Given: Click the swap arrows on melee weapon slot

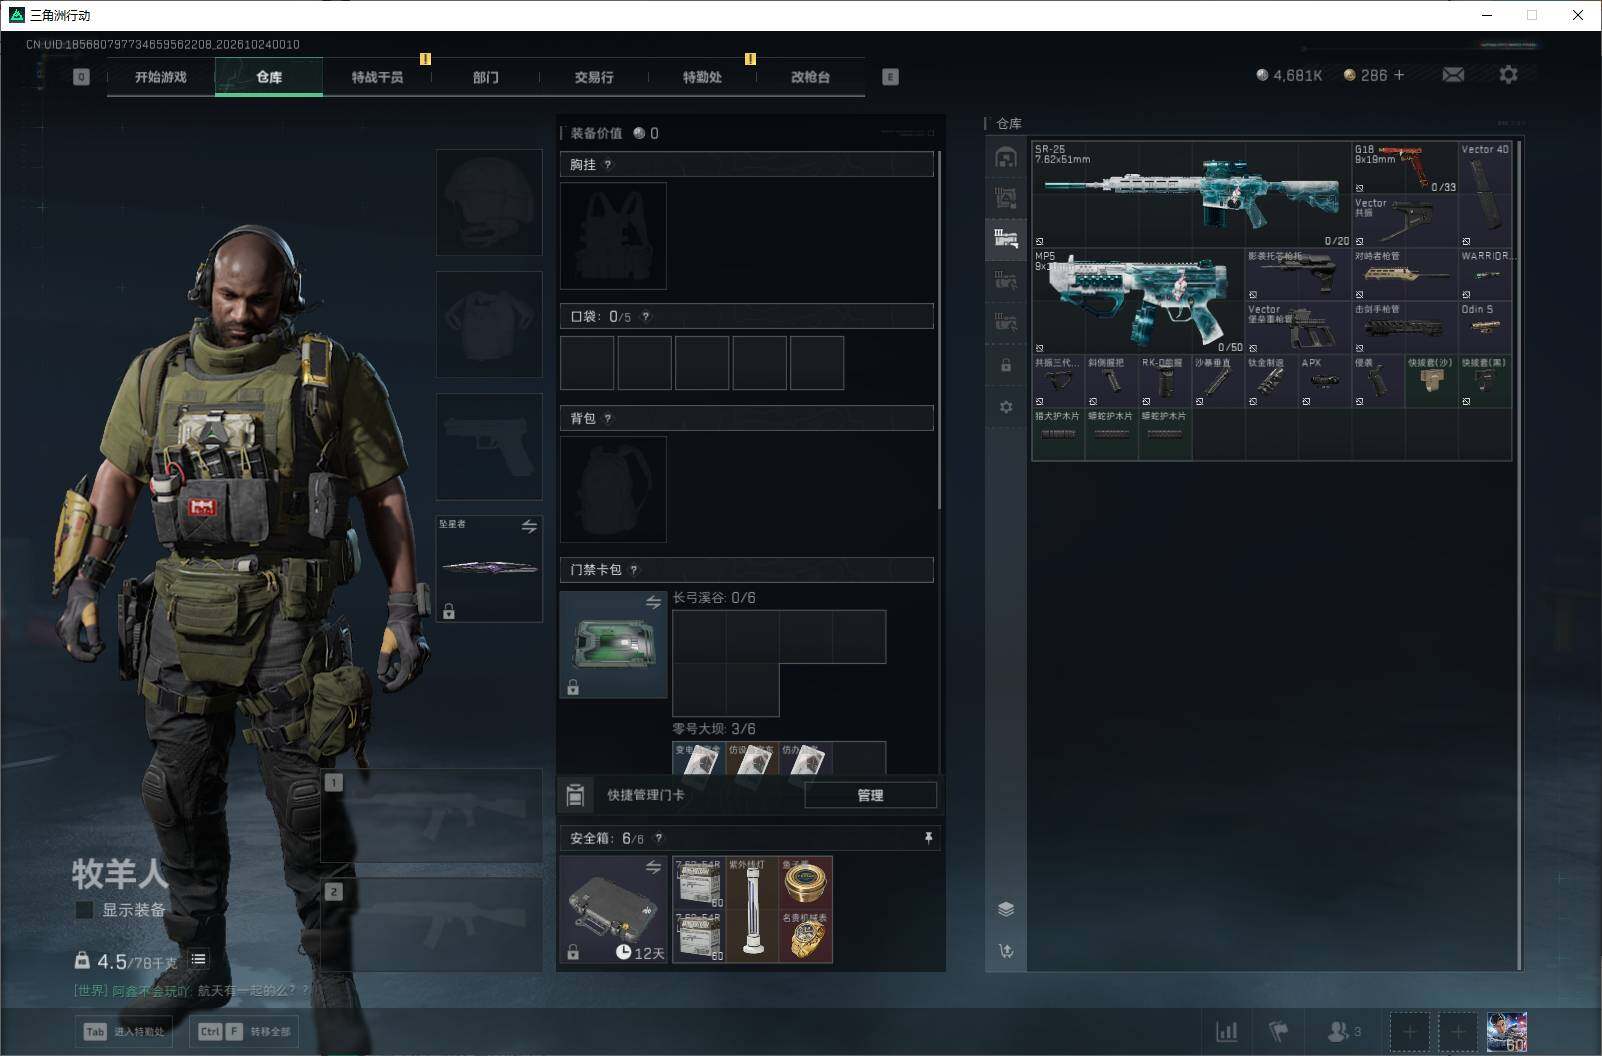Looking at the screenshot, I should 529,526.
